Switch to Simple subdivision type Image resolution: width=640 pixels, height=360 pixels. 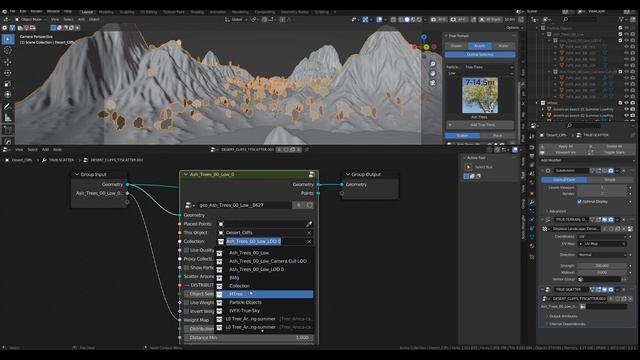coord(610,180)
